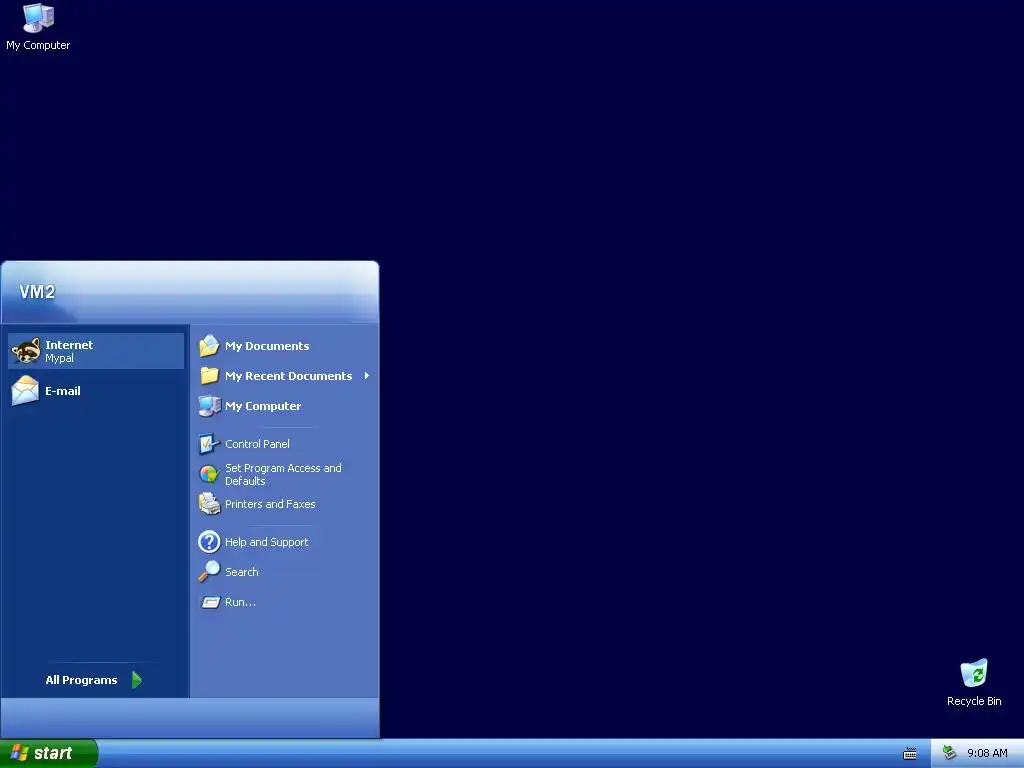Click the My Recent Documents label
Screen dimensions: 1024x768
[289, 376]
